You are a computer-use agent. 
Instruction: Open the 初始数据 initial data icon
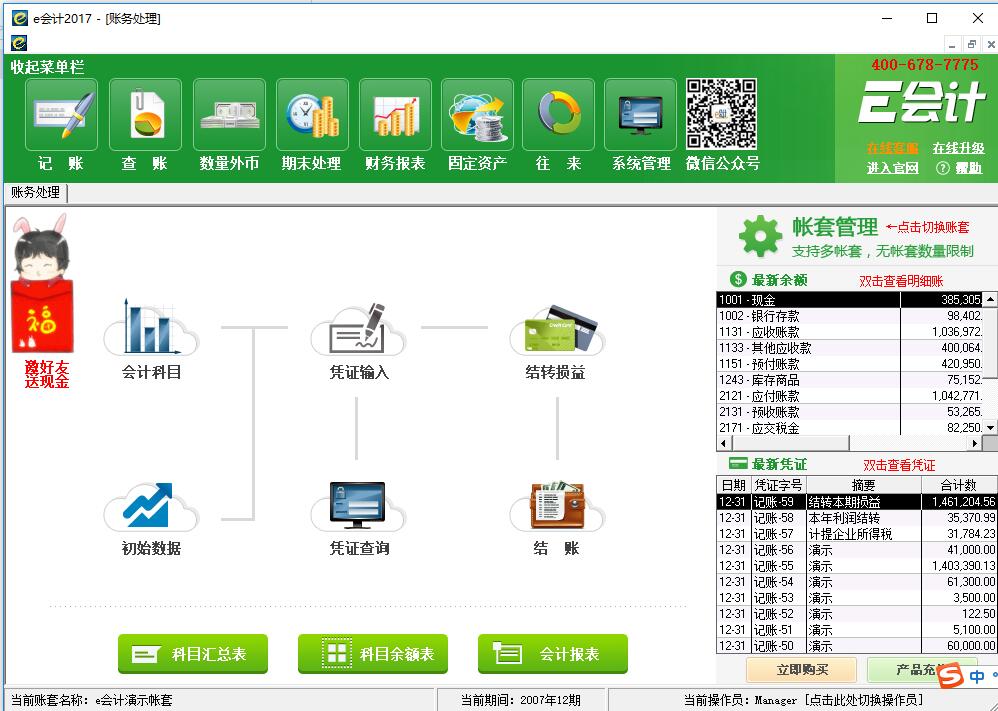(151, 506)
